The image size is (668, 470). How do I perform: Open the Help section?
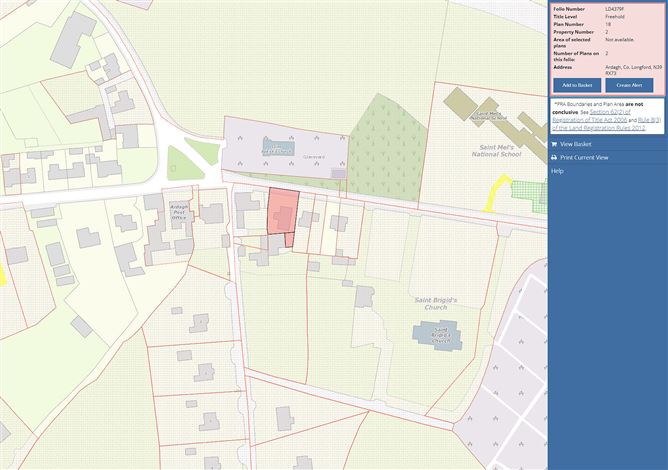(557, 171)
